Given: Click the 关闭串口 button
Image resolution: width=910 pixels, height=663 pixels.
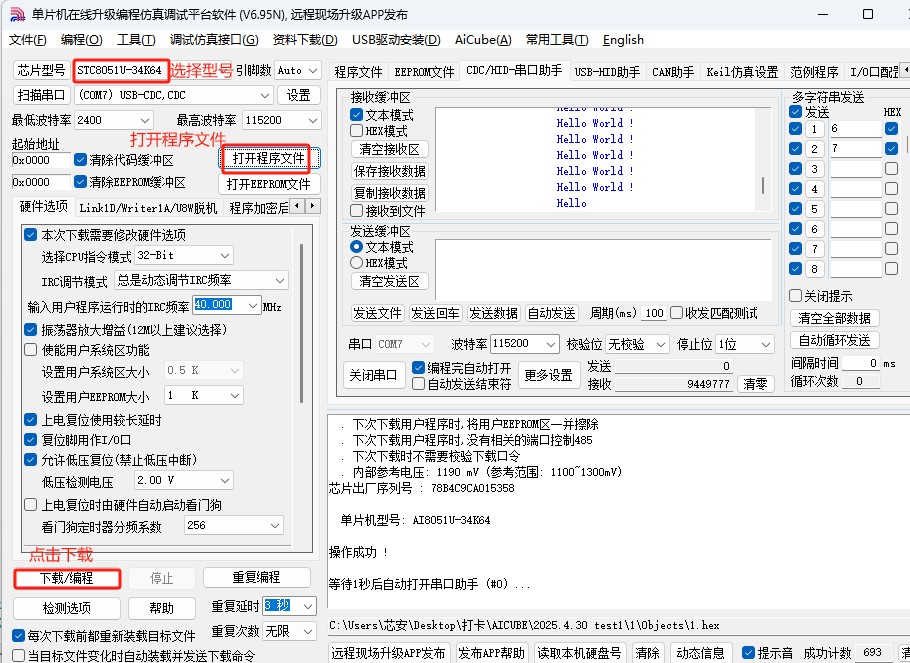Looking at the screenshot, I should point(373,375).
